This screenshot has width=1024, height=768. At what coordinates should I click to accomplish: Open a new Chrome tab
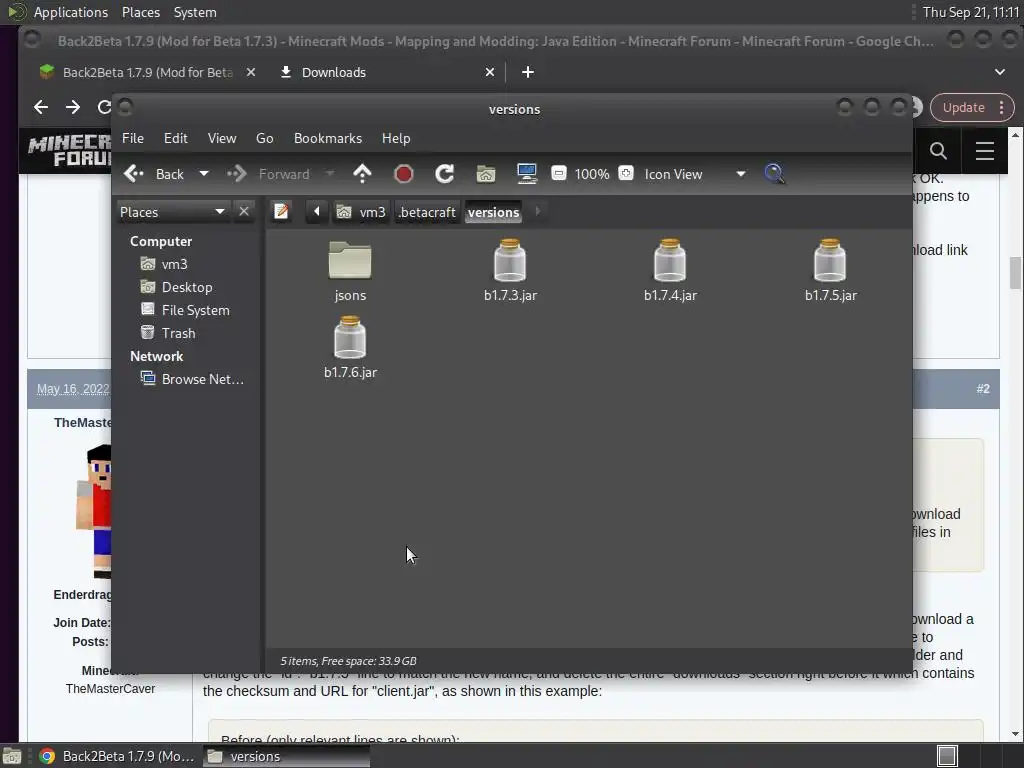(x=528, y=72)
